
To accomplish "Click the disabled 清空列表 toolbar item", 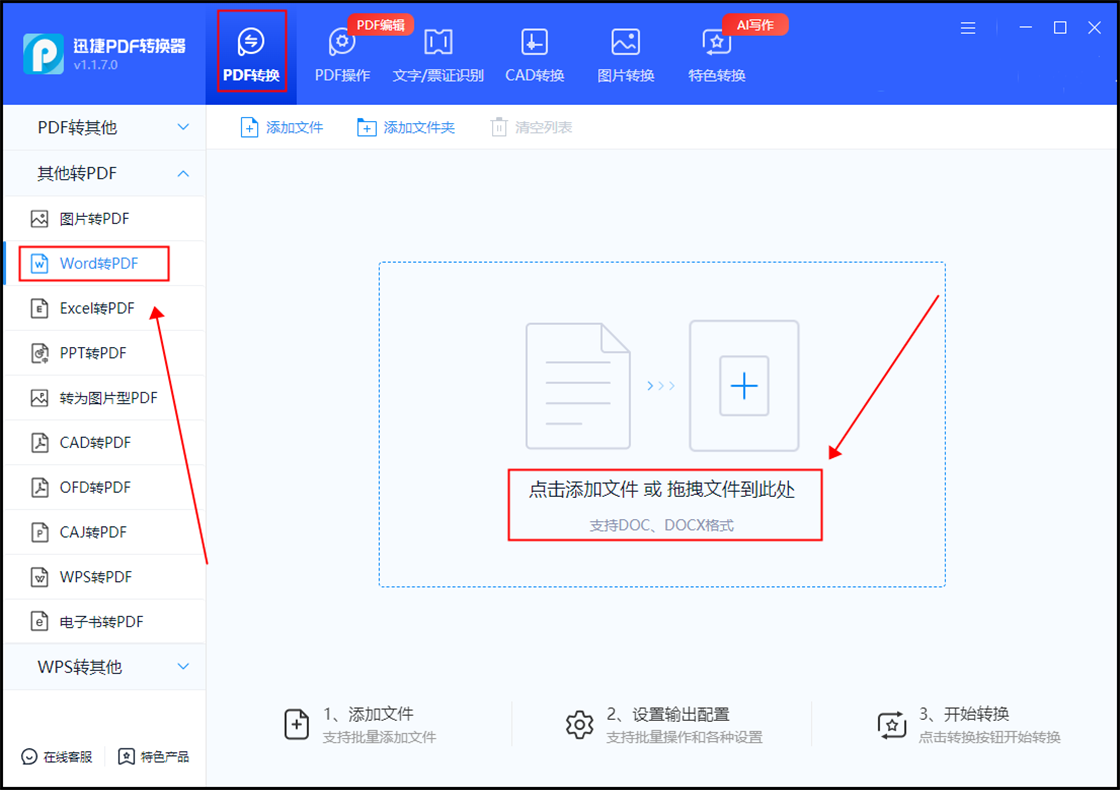I will coord(531,127).
